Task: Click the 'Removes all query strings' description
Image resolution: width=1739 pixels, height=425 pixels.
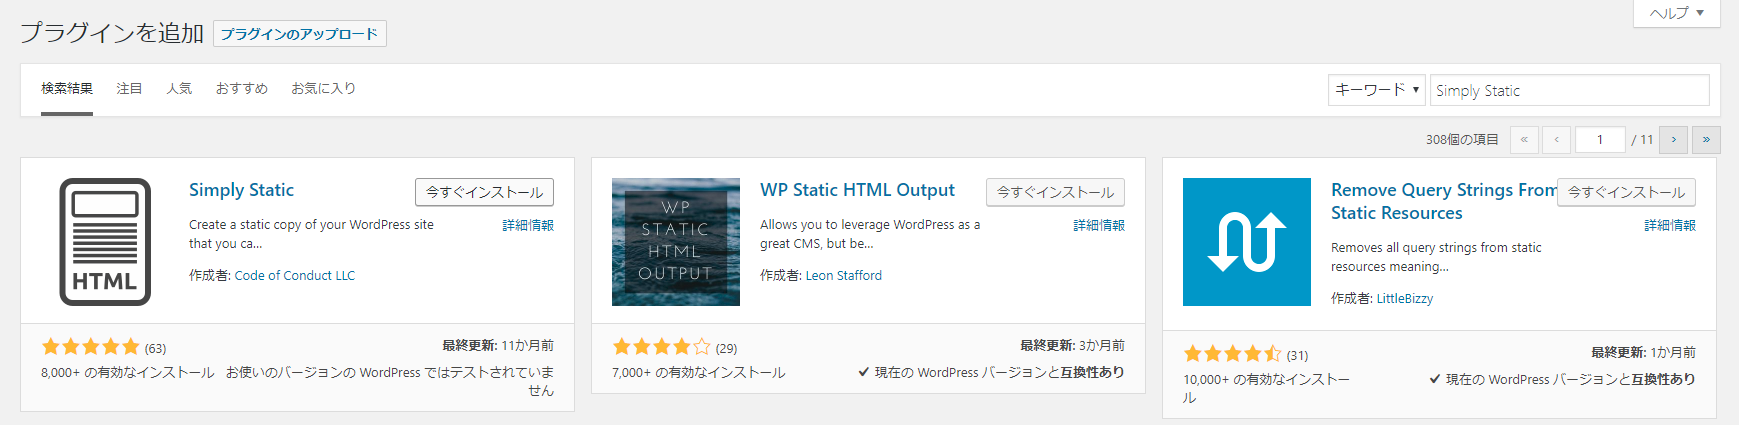Action: click(1436, 257)
